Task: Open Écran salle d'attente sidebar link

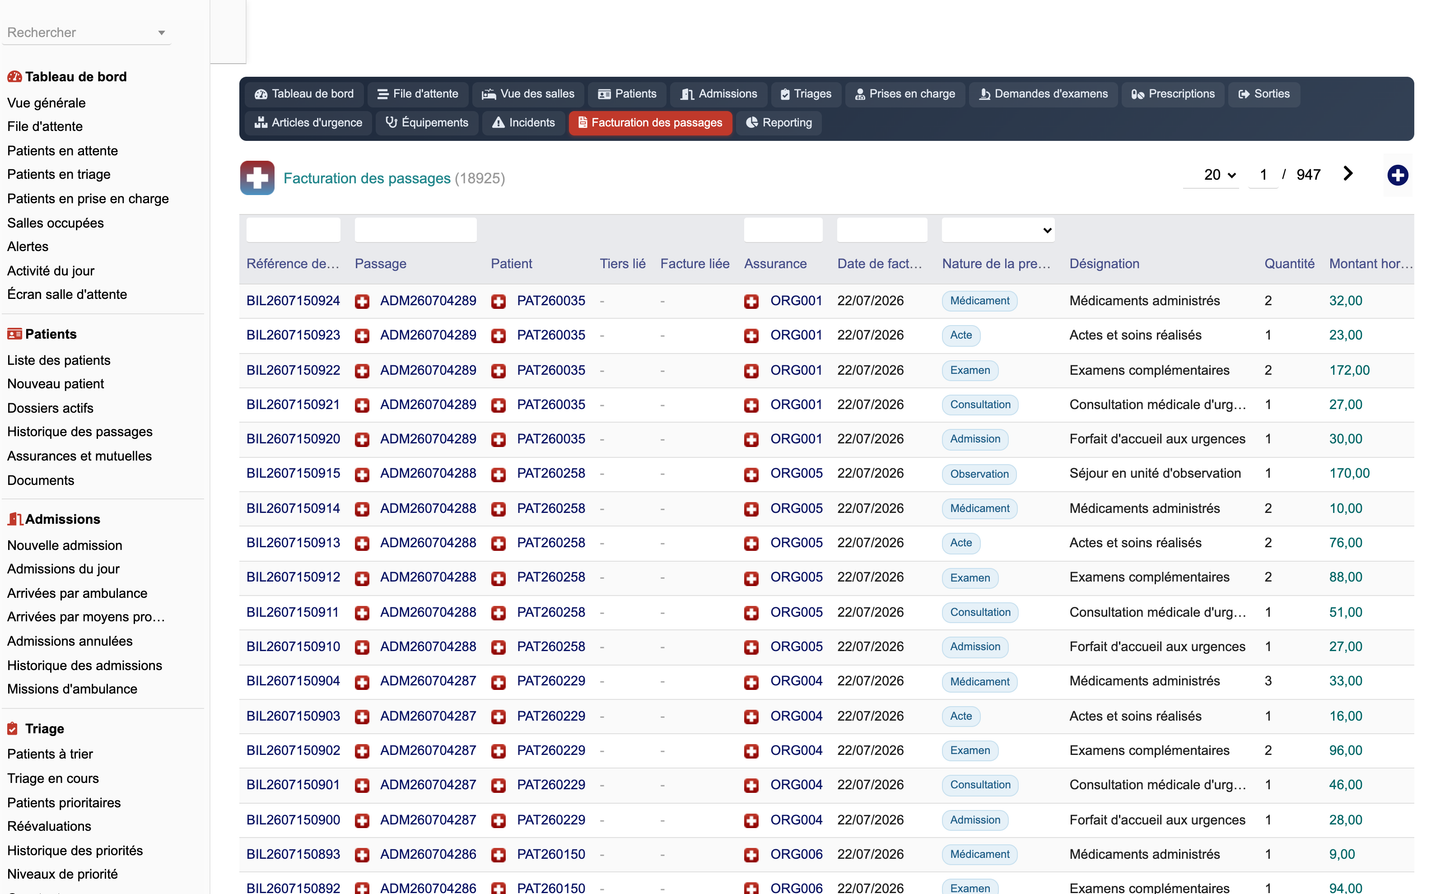Action: pyautogui.click(x=67, y=294)
